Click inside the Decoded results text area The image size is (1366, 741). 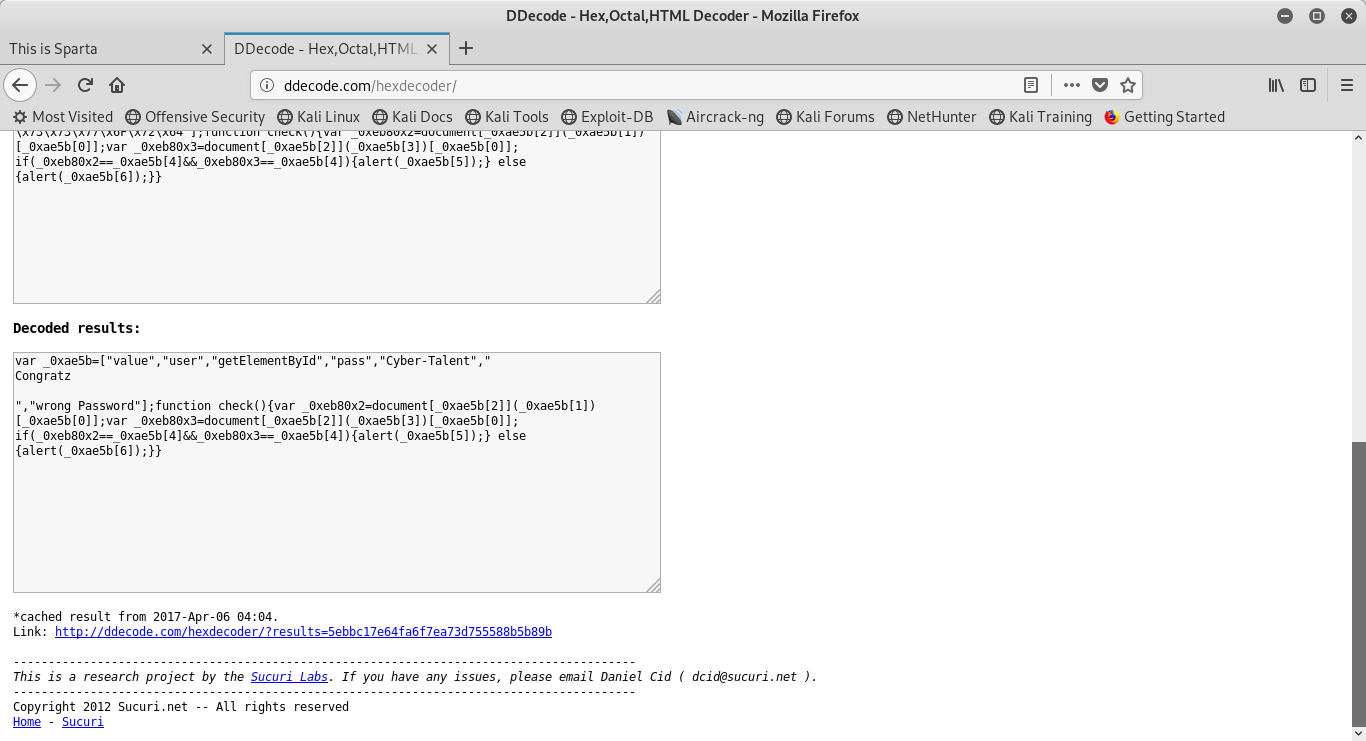336,520
